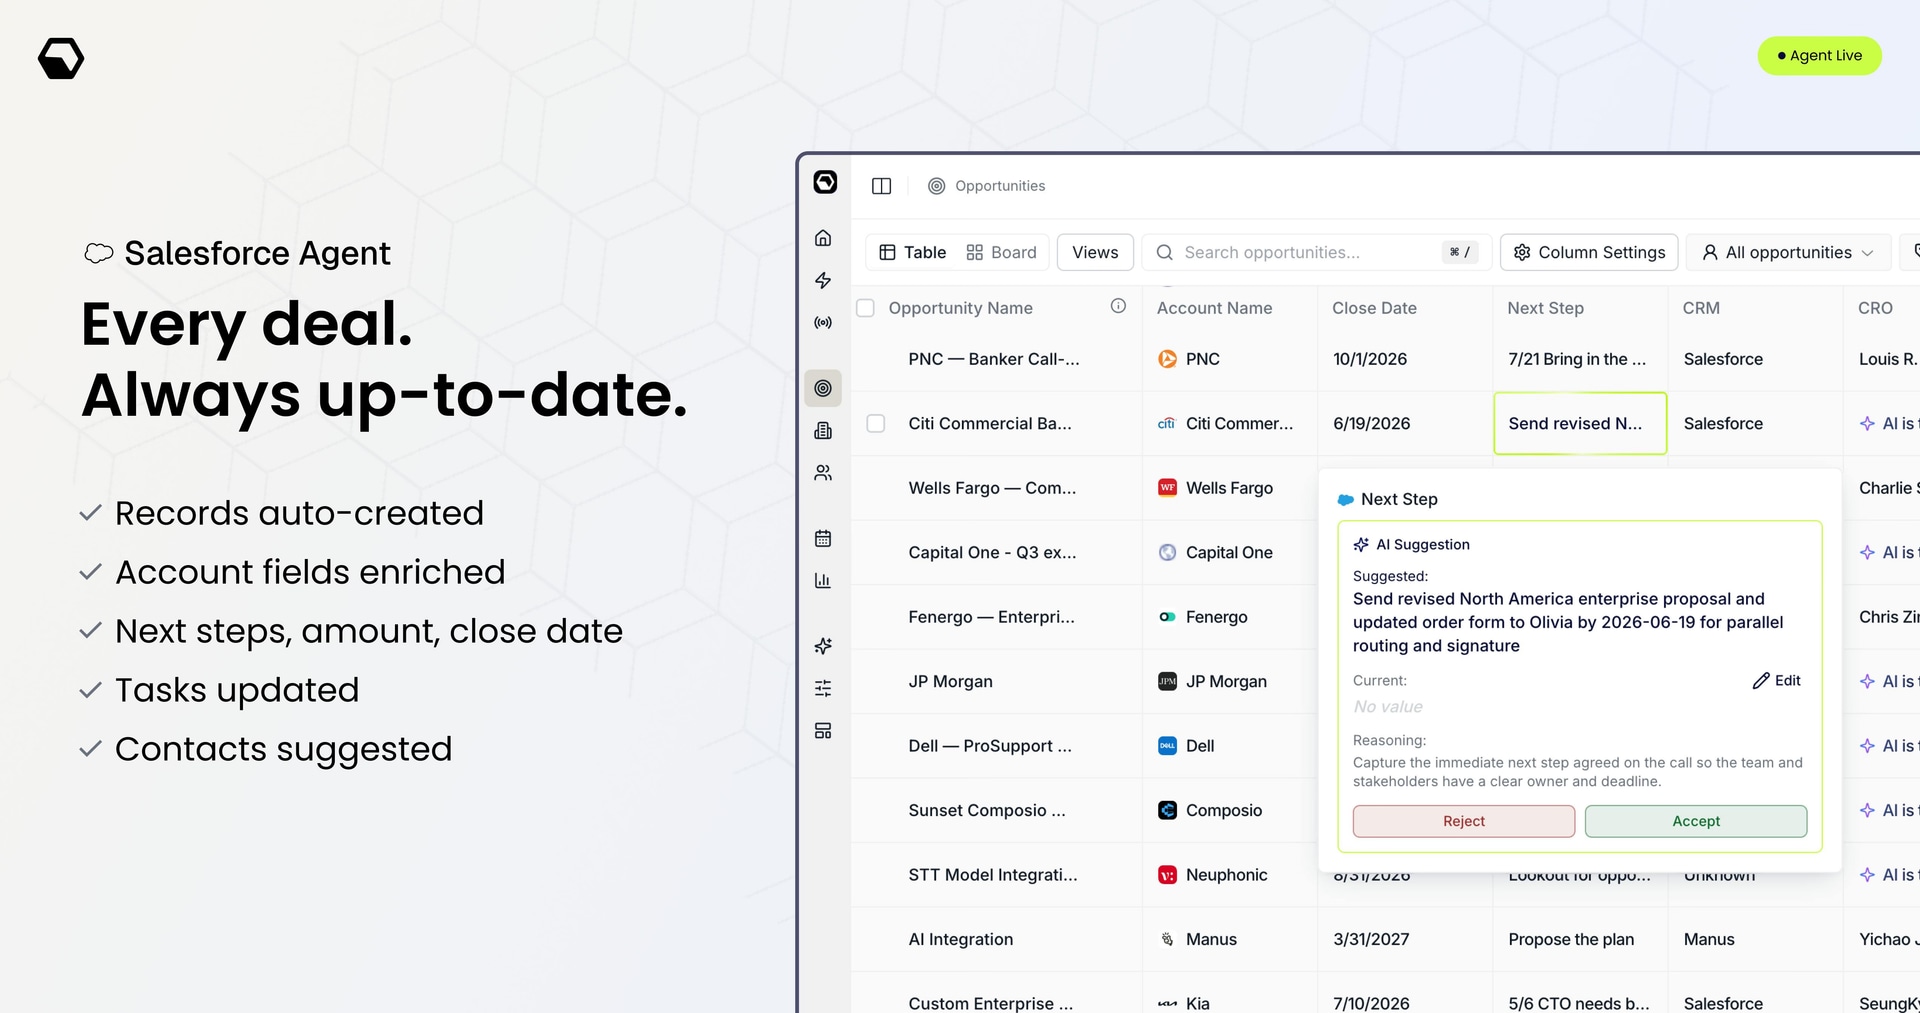Screen dimensions: 1920x1013
Task: Accept the AI suggestion
Action: 1696,821
